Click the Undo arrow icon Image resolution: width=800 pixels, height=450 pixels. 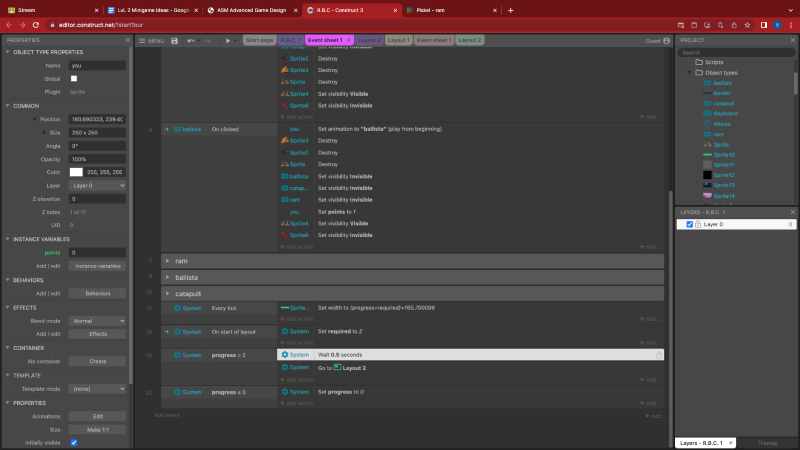pos(191,41)
